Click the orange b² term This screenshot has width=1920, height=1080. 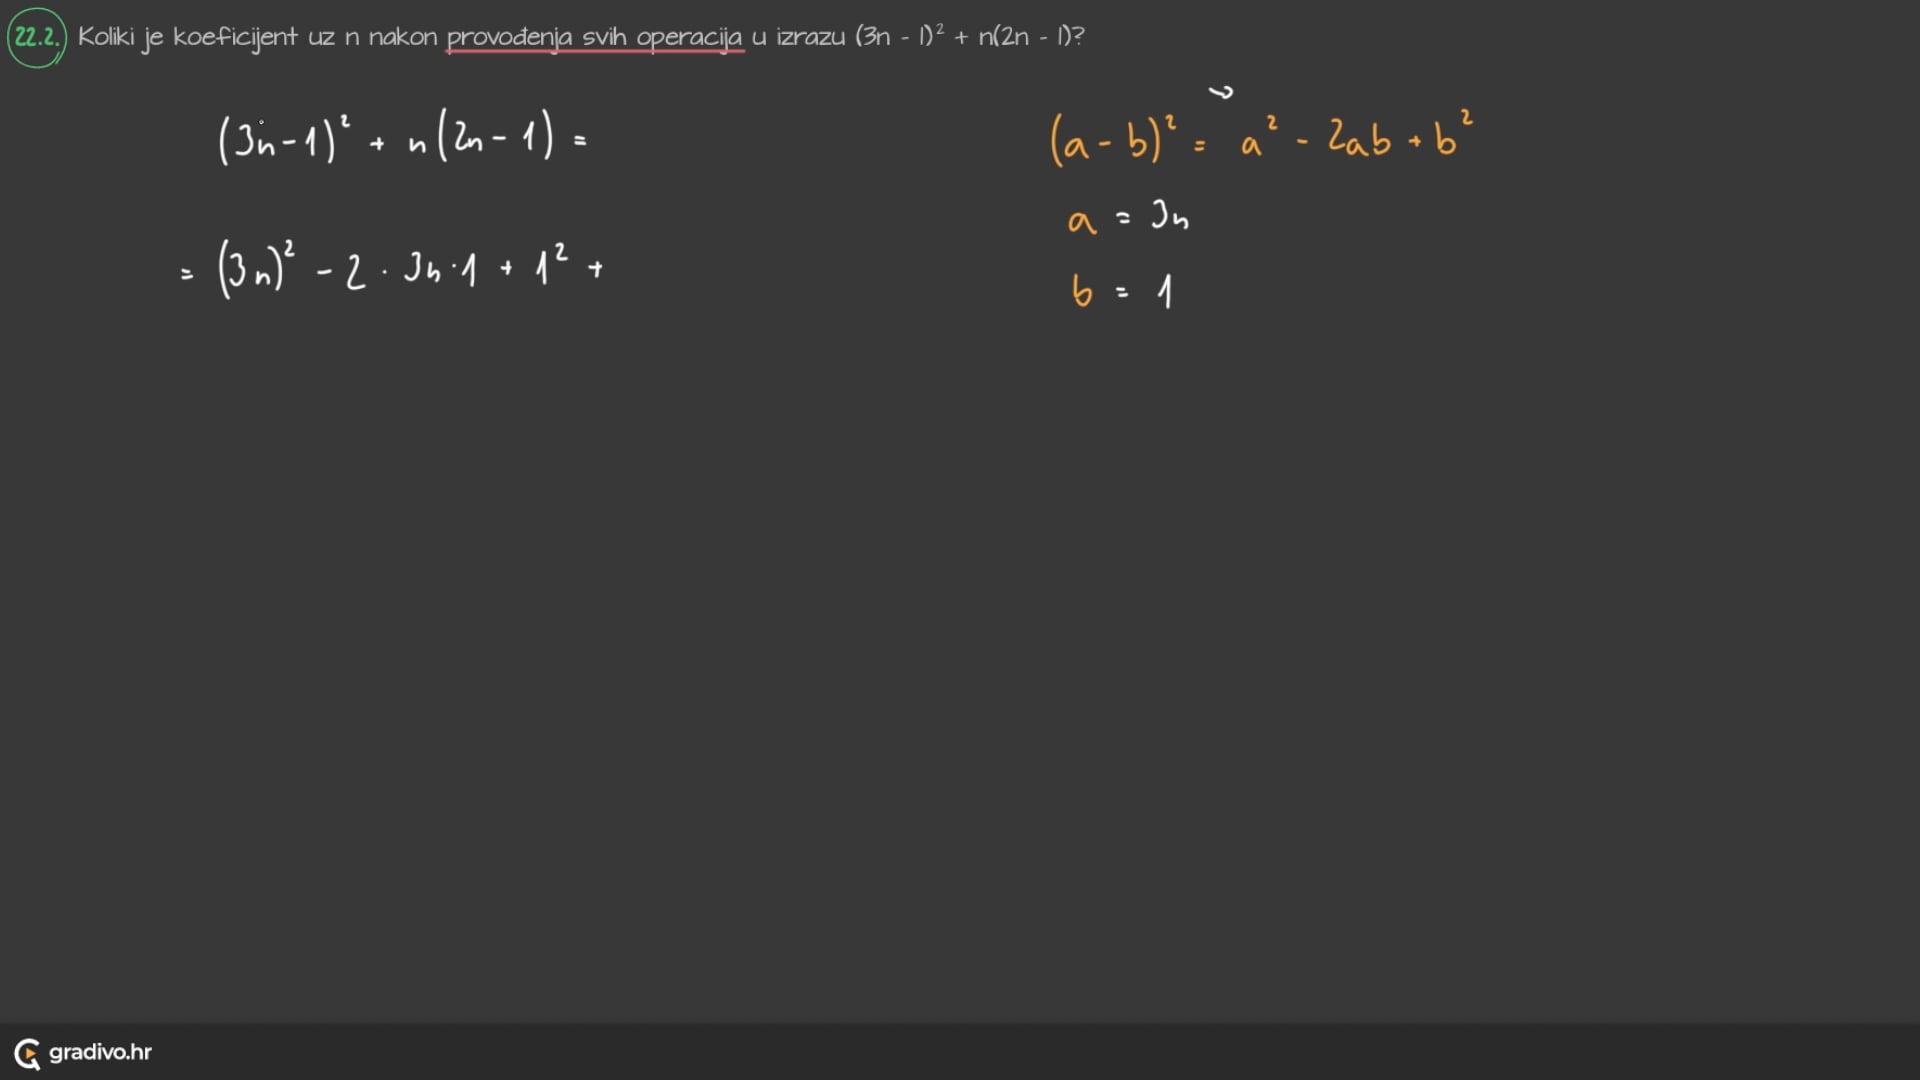(1453, 135)
